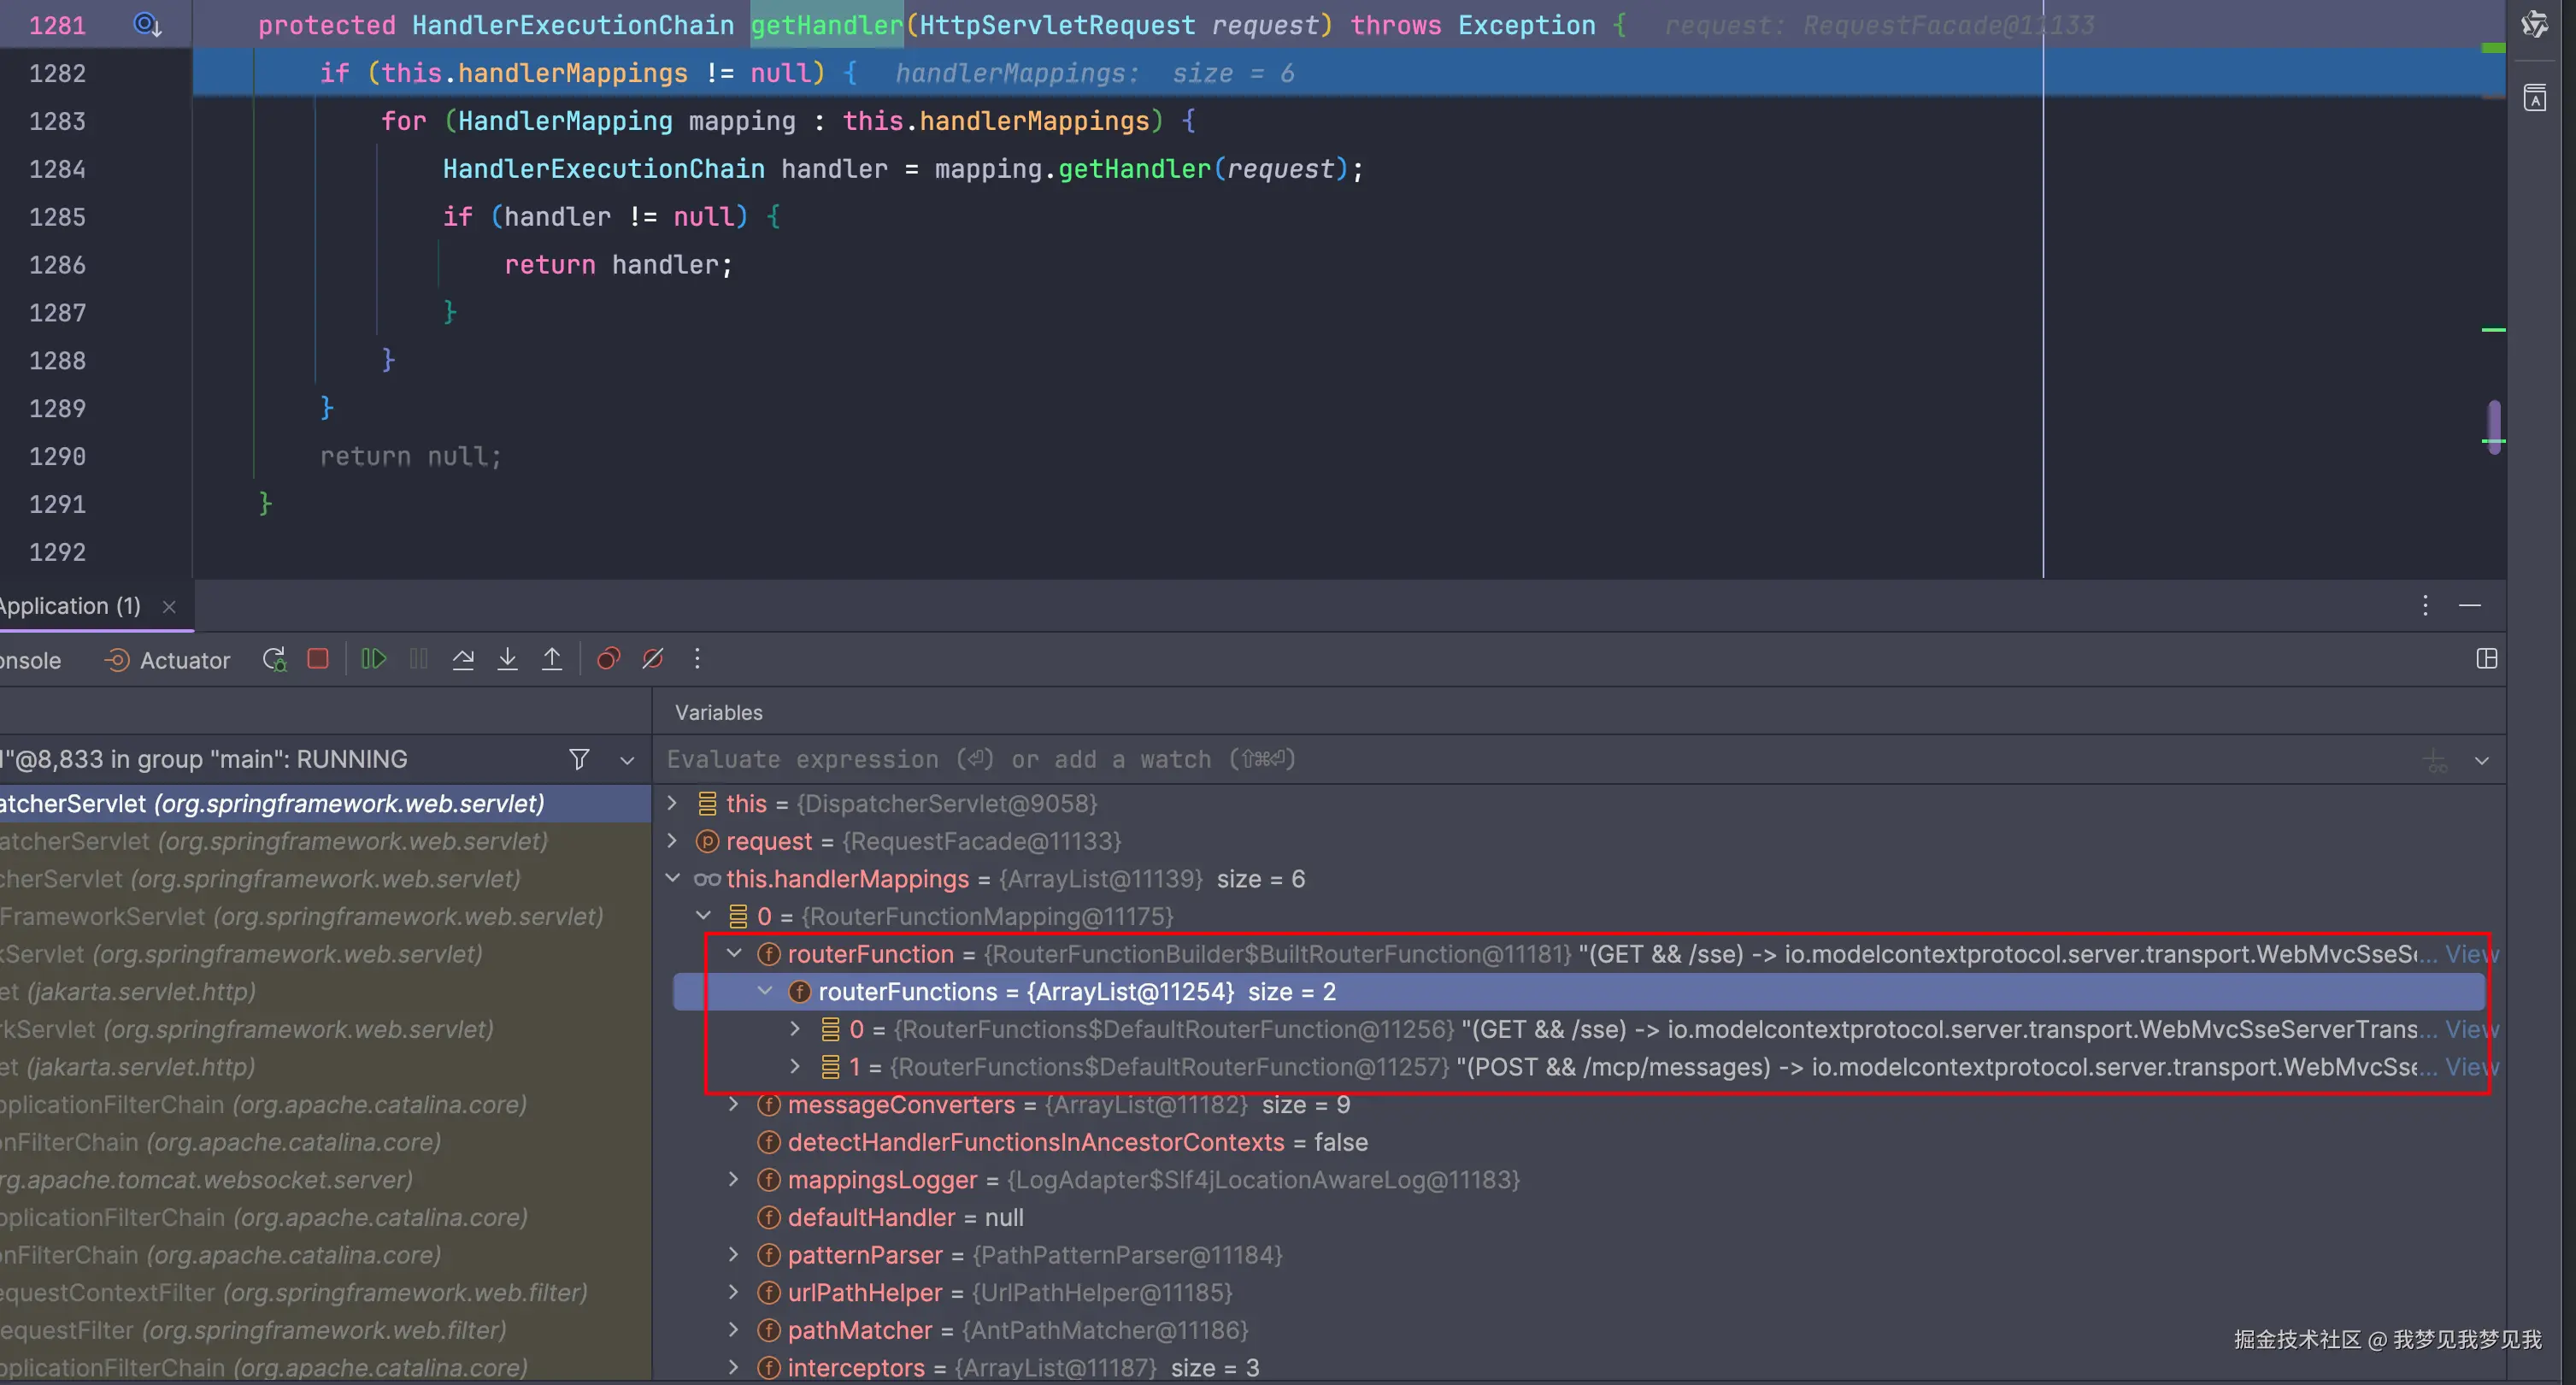Image resolution: width=2576 pixels, height=1385 pixels.
Task: Select the FrameworkServlet stack frame
Action: click(x=325, y=917)
